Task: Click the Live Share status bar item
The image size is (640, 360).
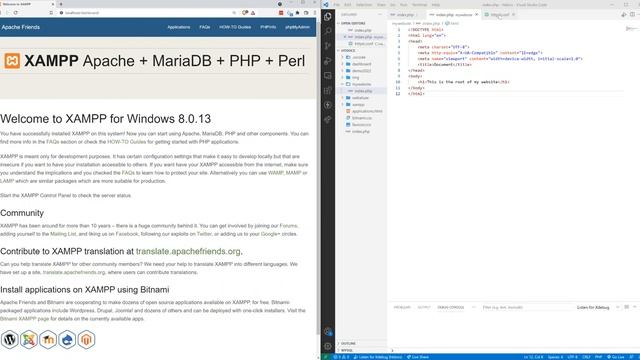Action: 418,357
